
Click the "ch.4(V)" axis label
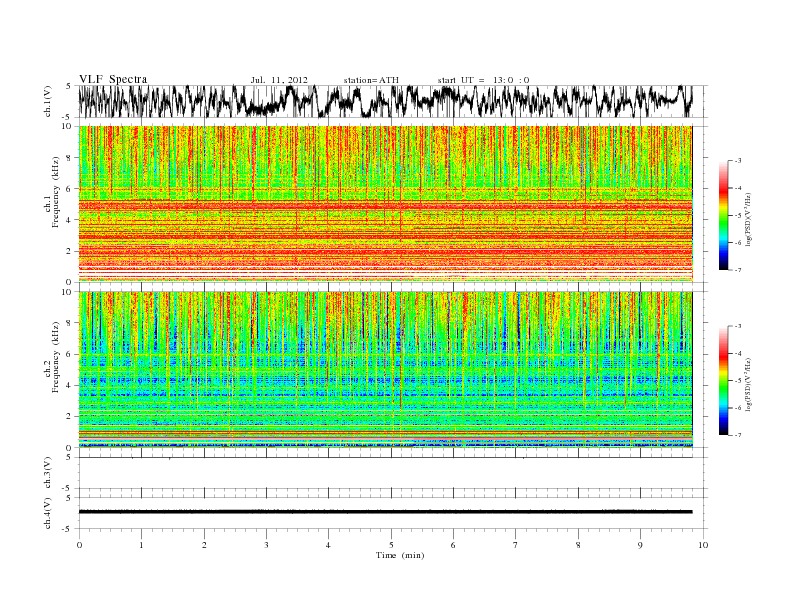click(x=47, y=513)
